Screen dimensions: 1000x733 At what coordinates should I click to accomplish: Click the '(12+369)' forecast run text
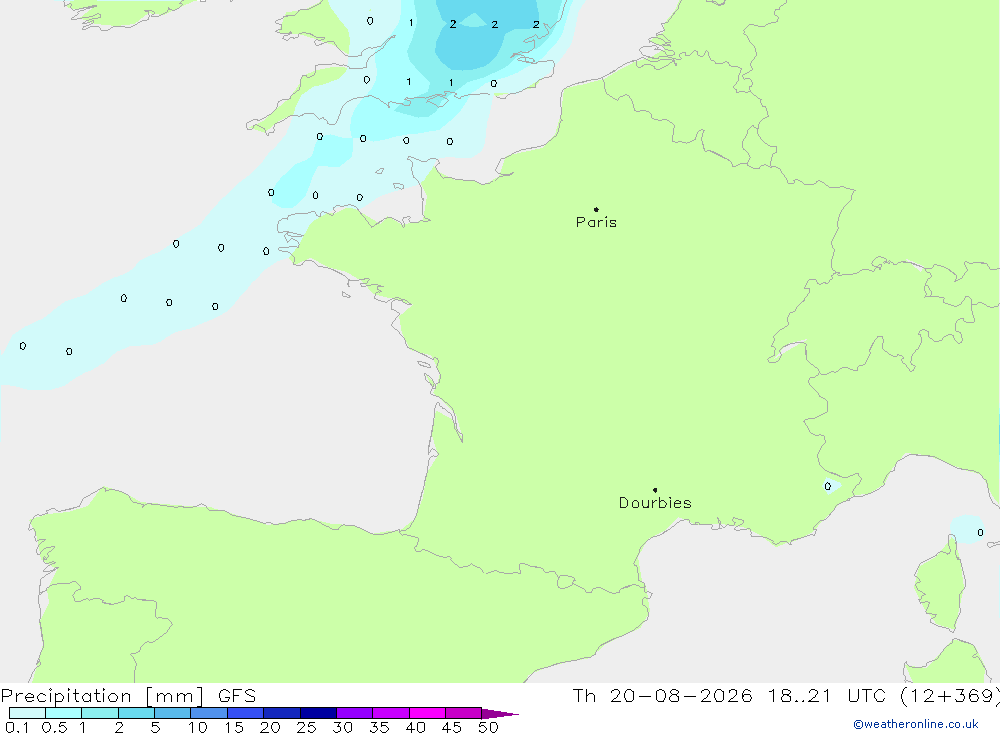[x=950, y=696]
